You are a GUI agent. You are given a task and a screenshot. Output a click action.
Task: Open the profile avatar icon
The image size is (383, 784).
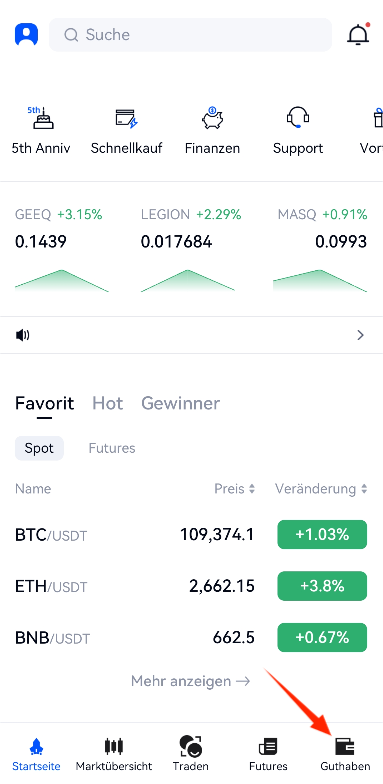pos(26,34)
